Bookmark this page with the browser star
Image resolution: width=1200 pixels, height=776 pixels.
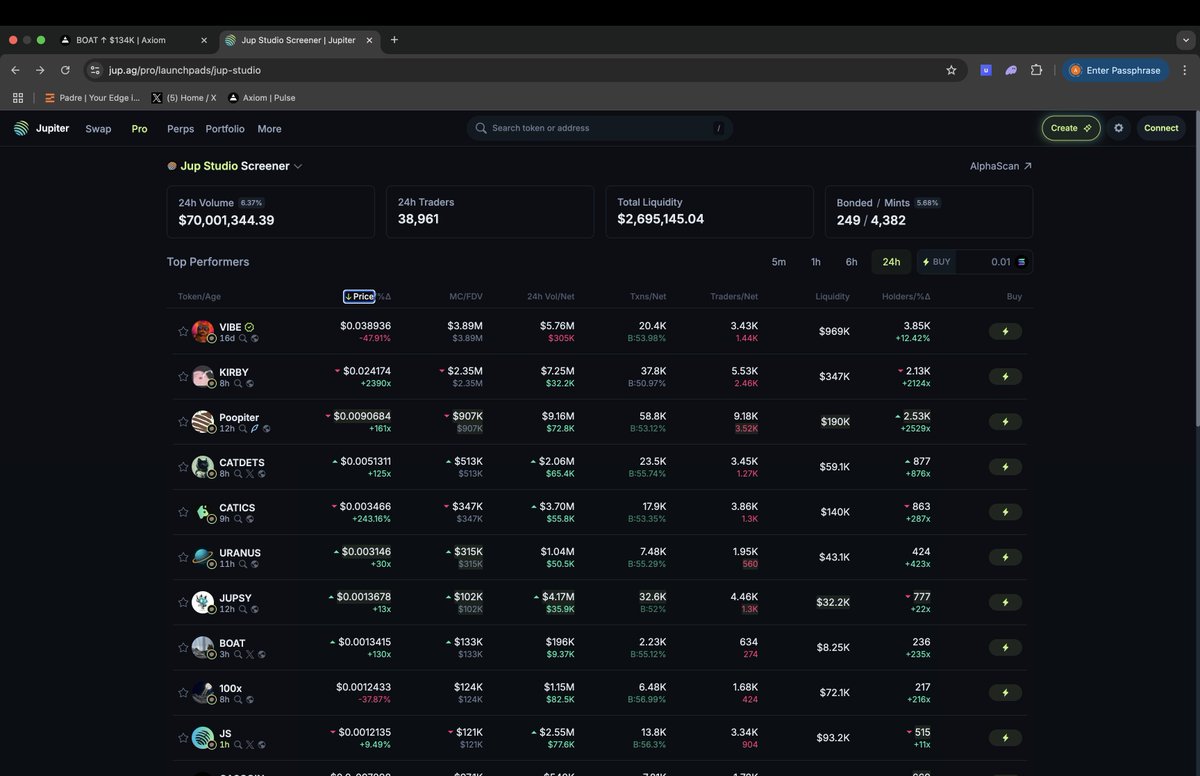tap(951, 70)
